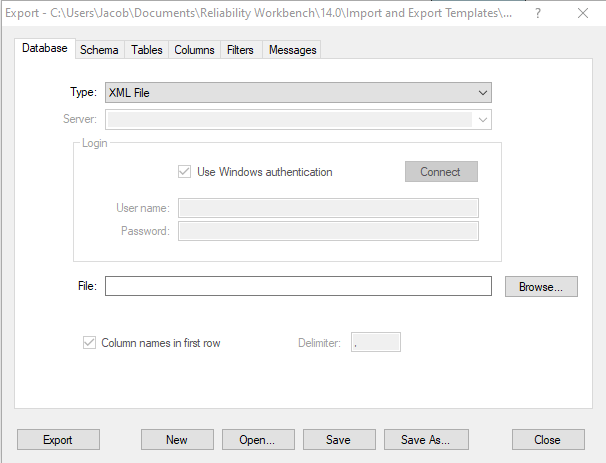
Task: Show the Messages tab
Action: [292, 50]
